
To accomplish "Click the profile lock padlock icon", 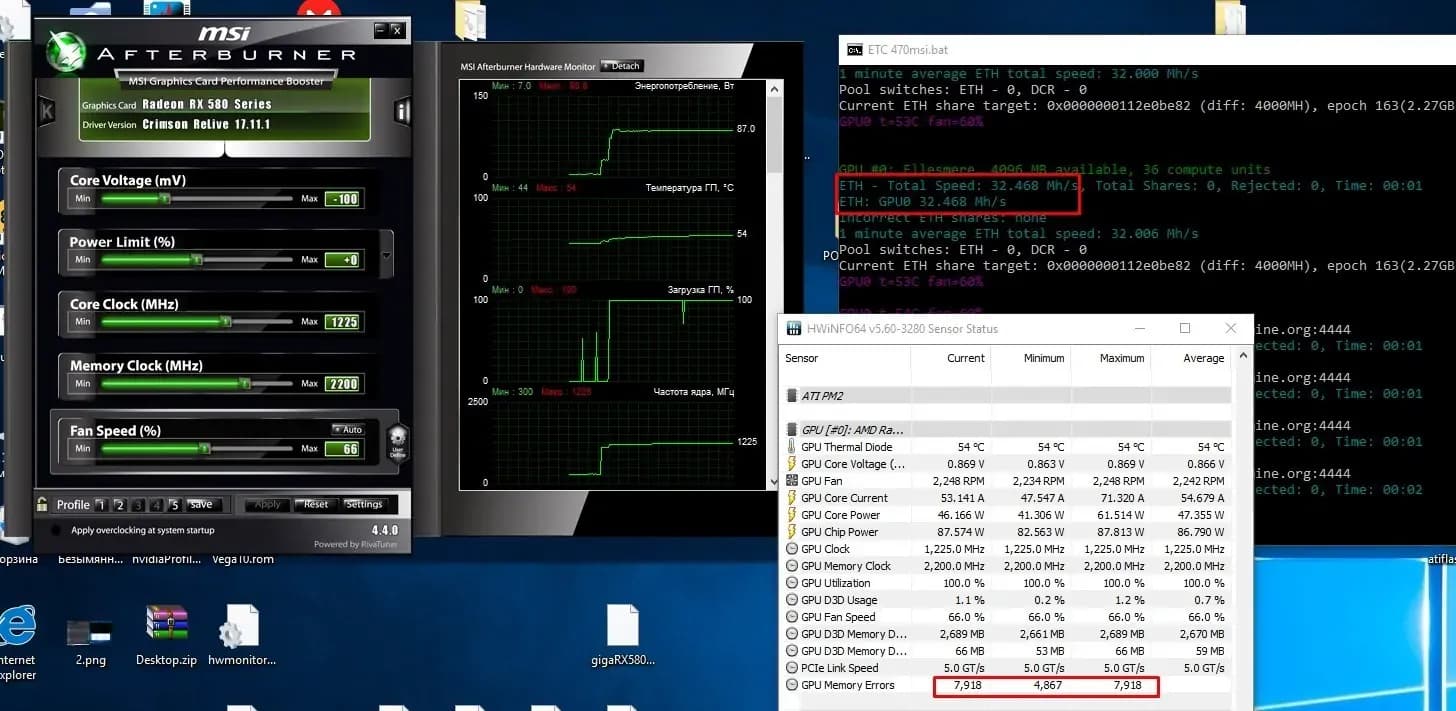I will 43,504.
